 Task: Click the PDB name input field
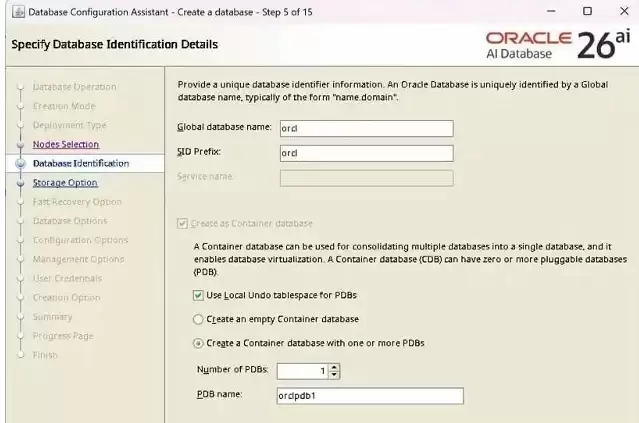pyautogui.click(x=370, y=396)
